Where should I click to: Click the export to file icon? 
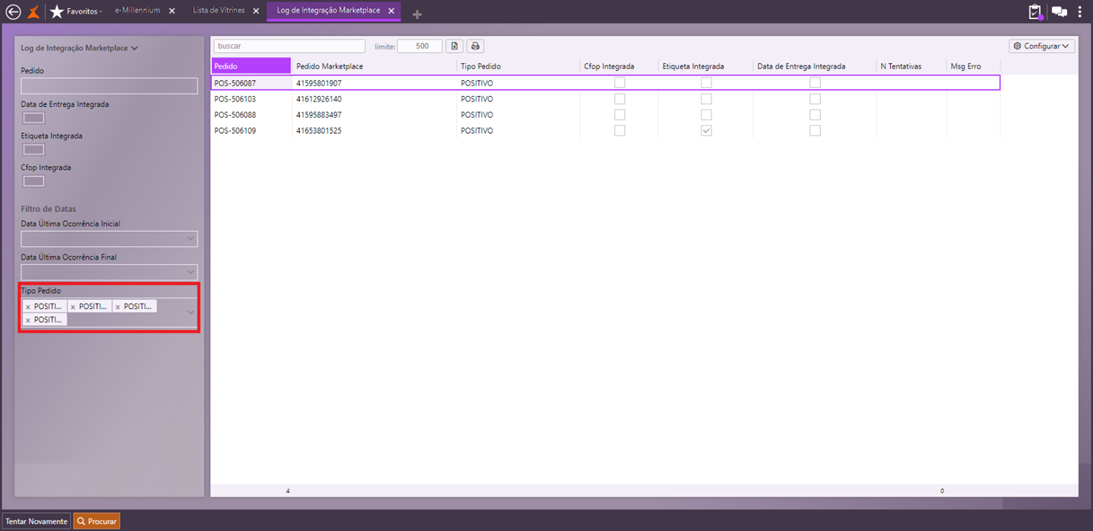point(454,46)
